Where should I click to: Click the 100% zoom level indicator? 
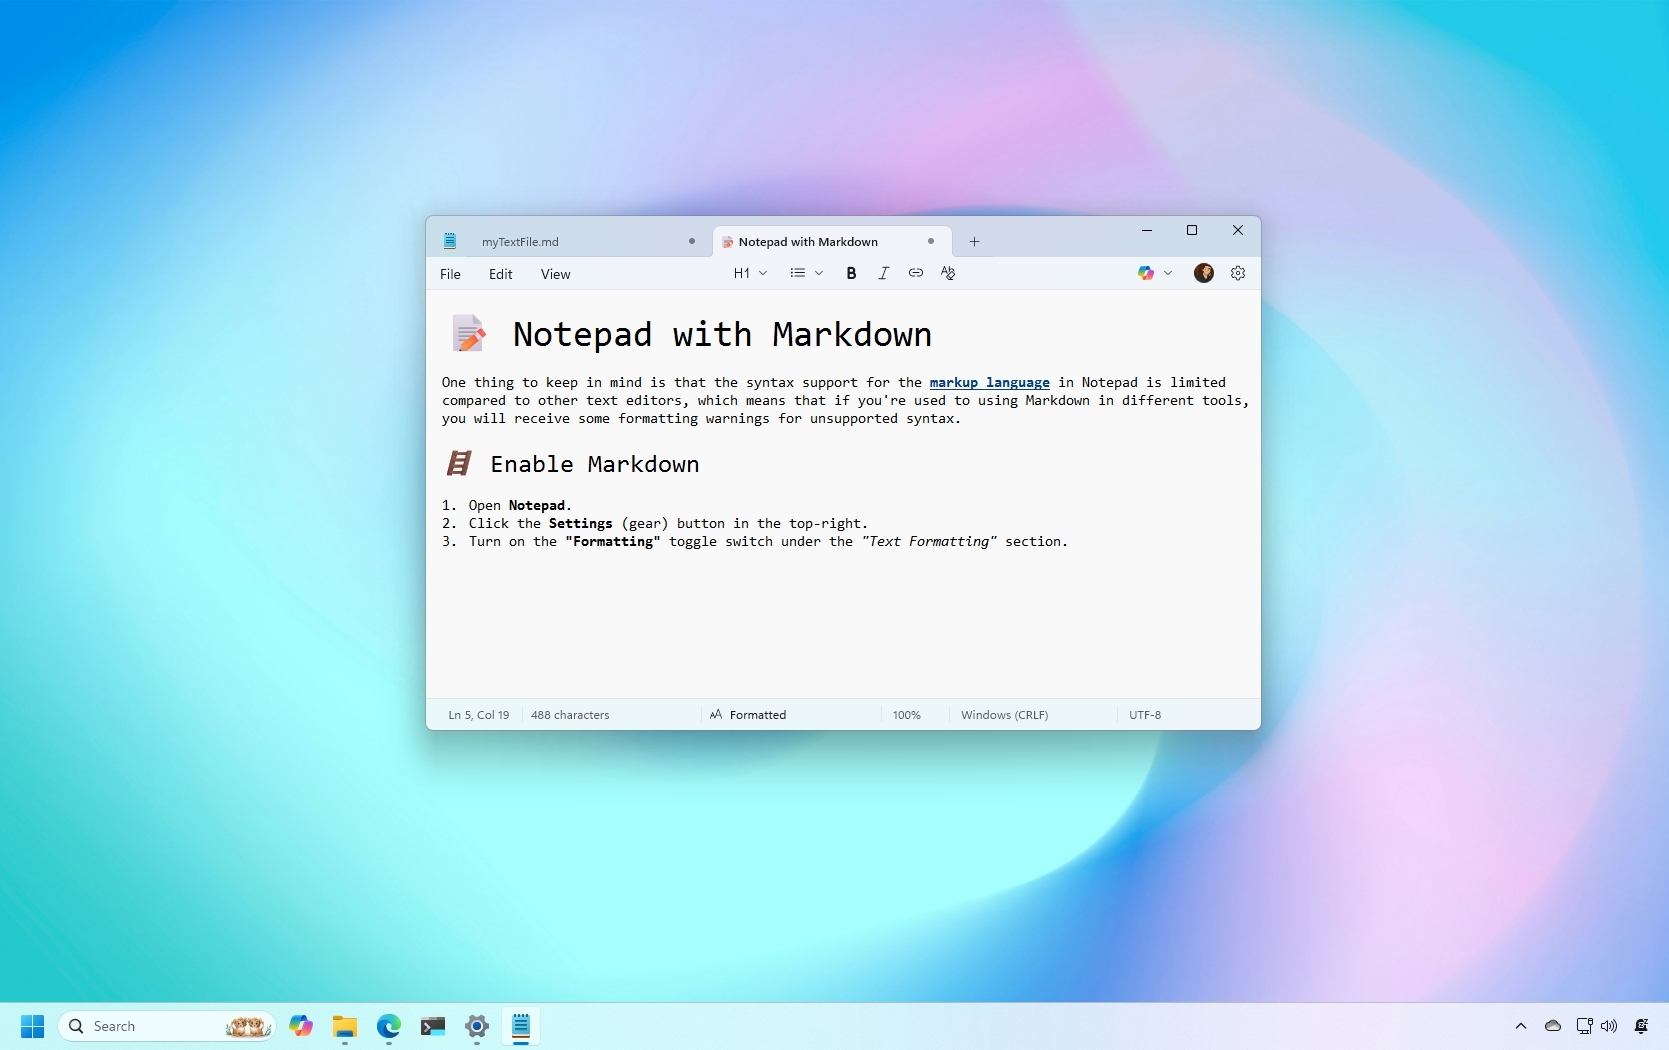click(906, 715)
